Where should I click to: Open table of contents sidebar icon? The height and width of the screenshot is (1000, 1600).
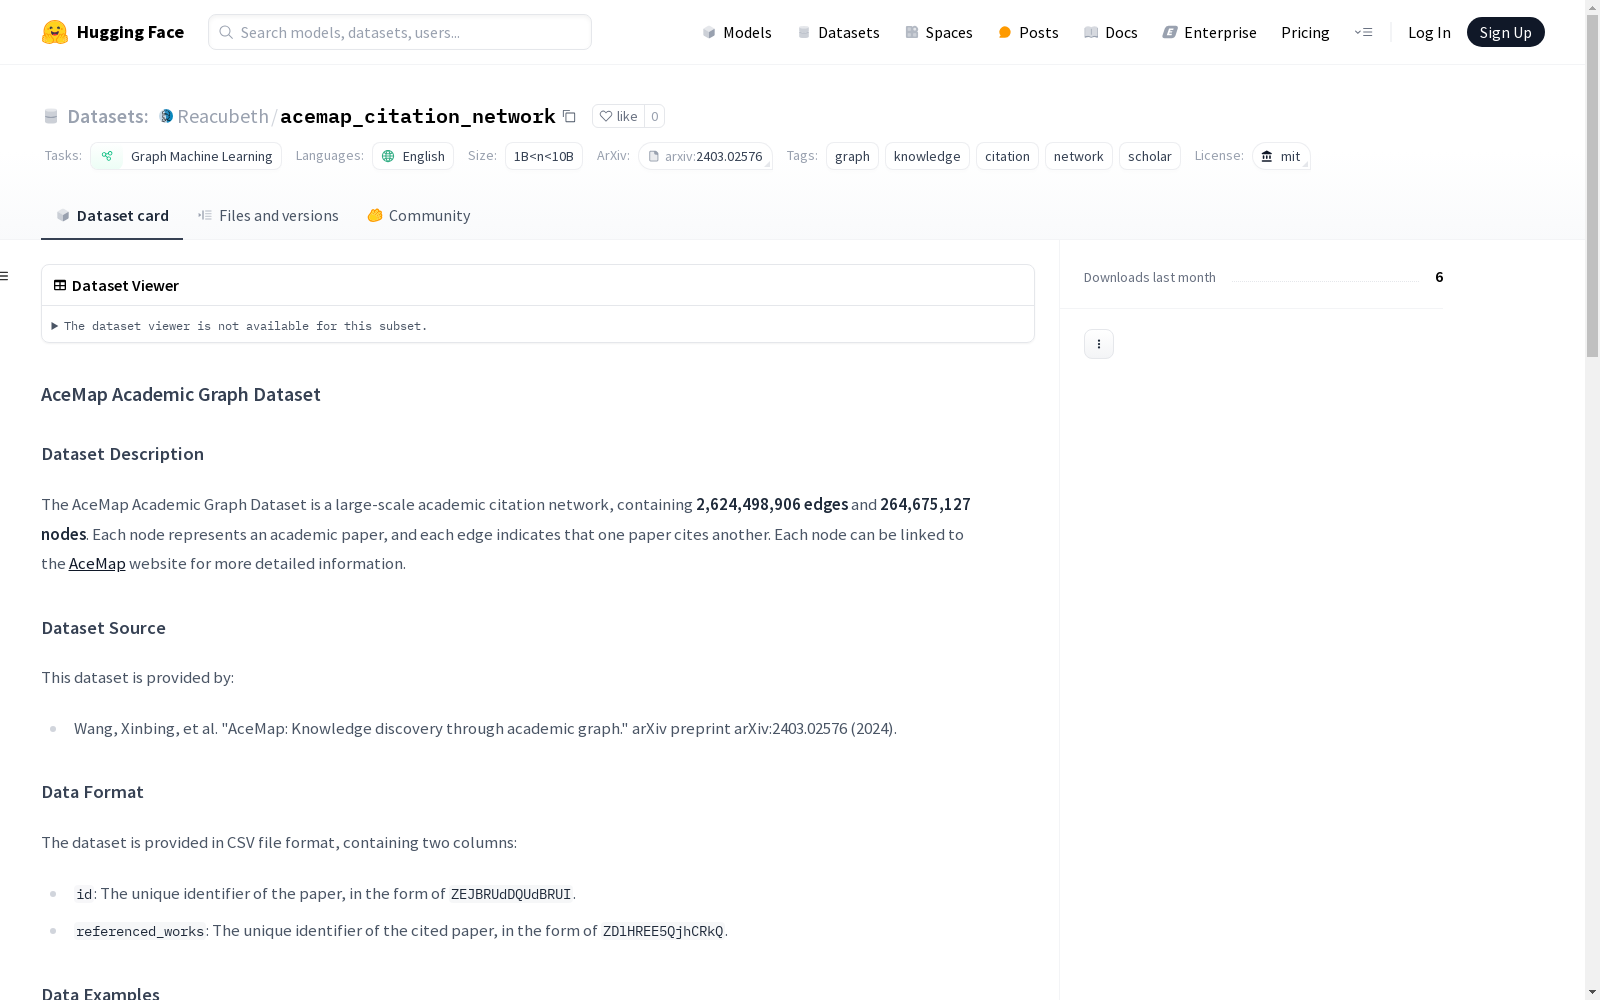pyautogui.click(x=5, y=276)
